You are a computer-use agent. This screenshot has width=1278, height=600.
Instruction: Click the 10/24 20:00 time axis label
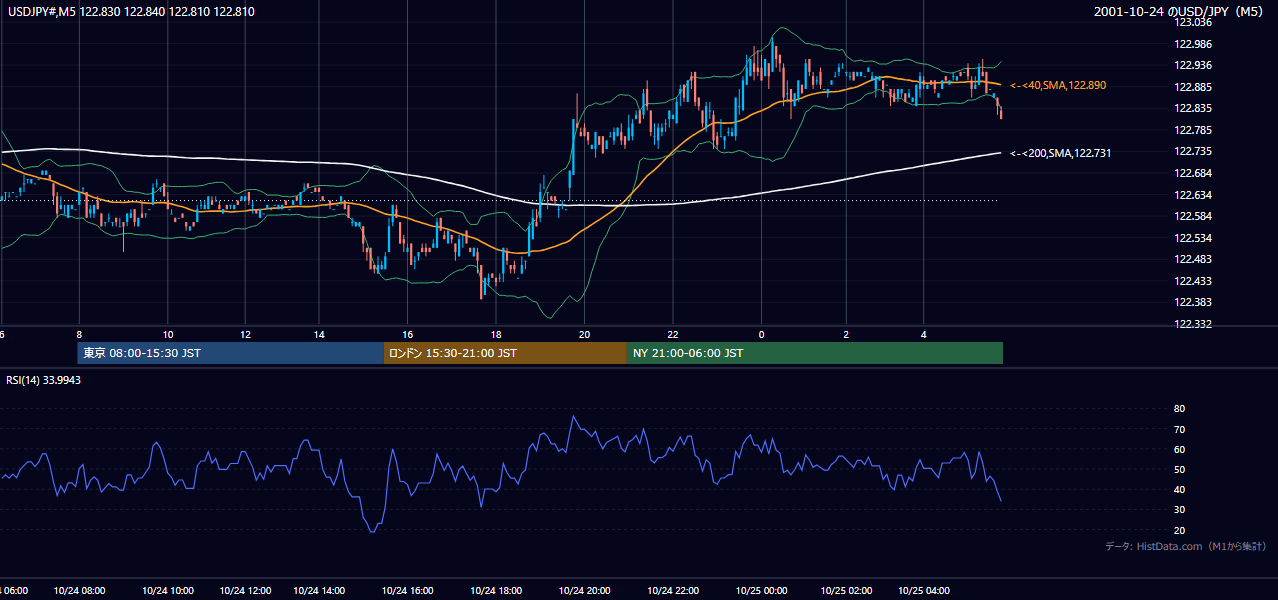584,591
